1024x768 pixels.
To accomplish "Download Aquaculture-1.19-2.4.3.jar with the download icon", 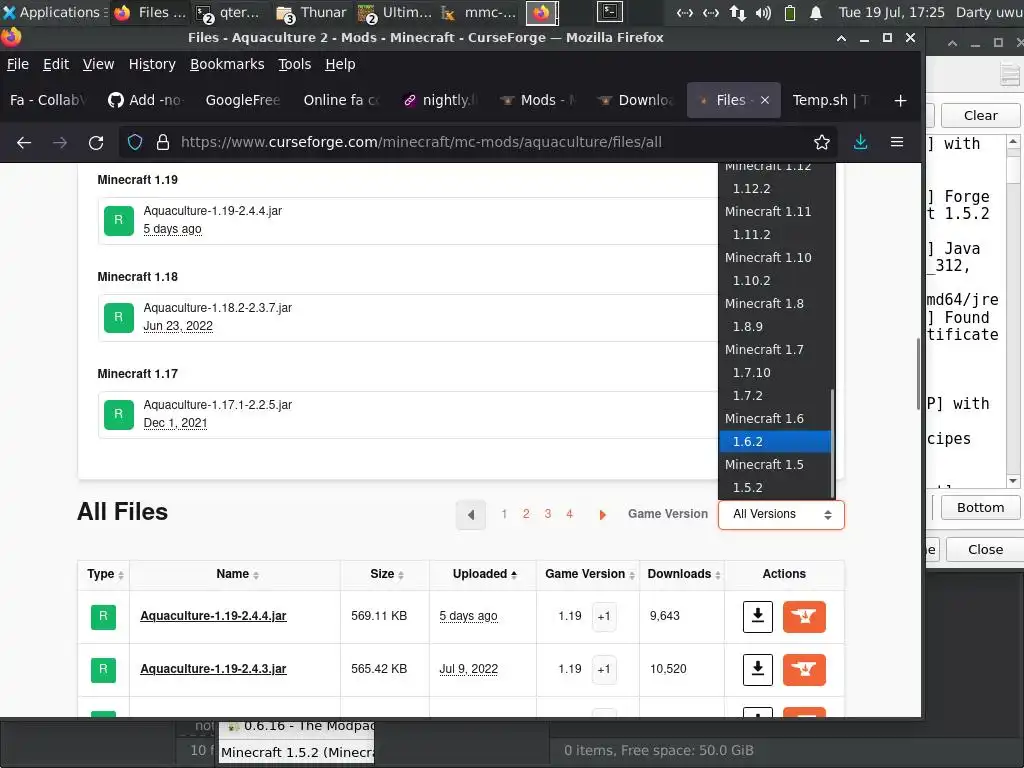I will pos(758,669).
